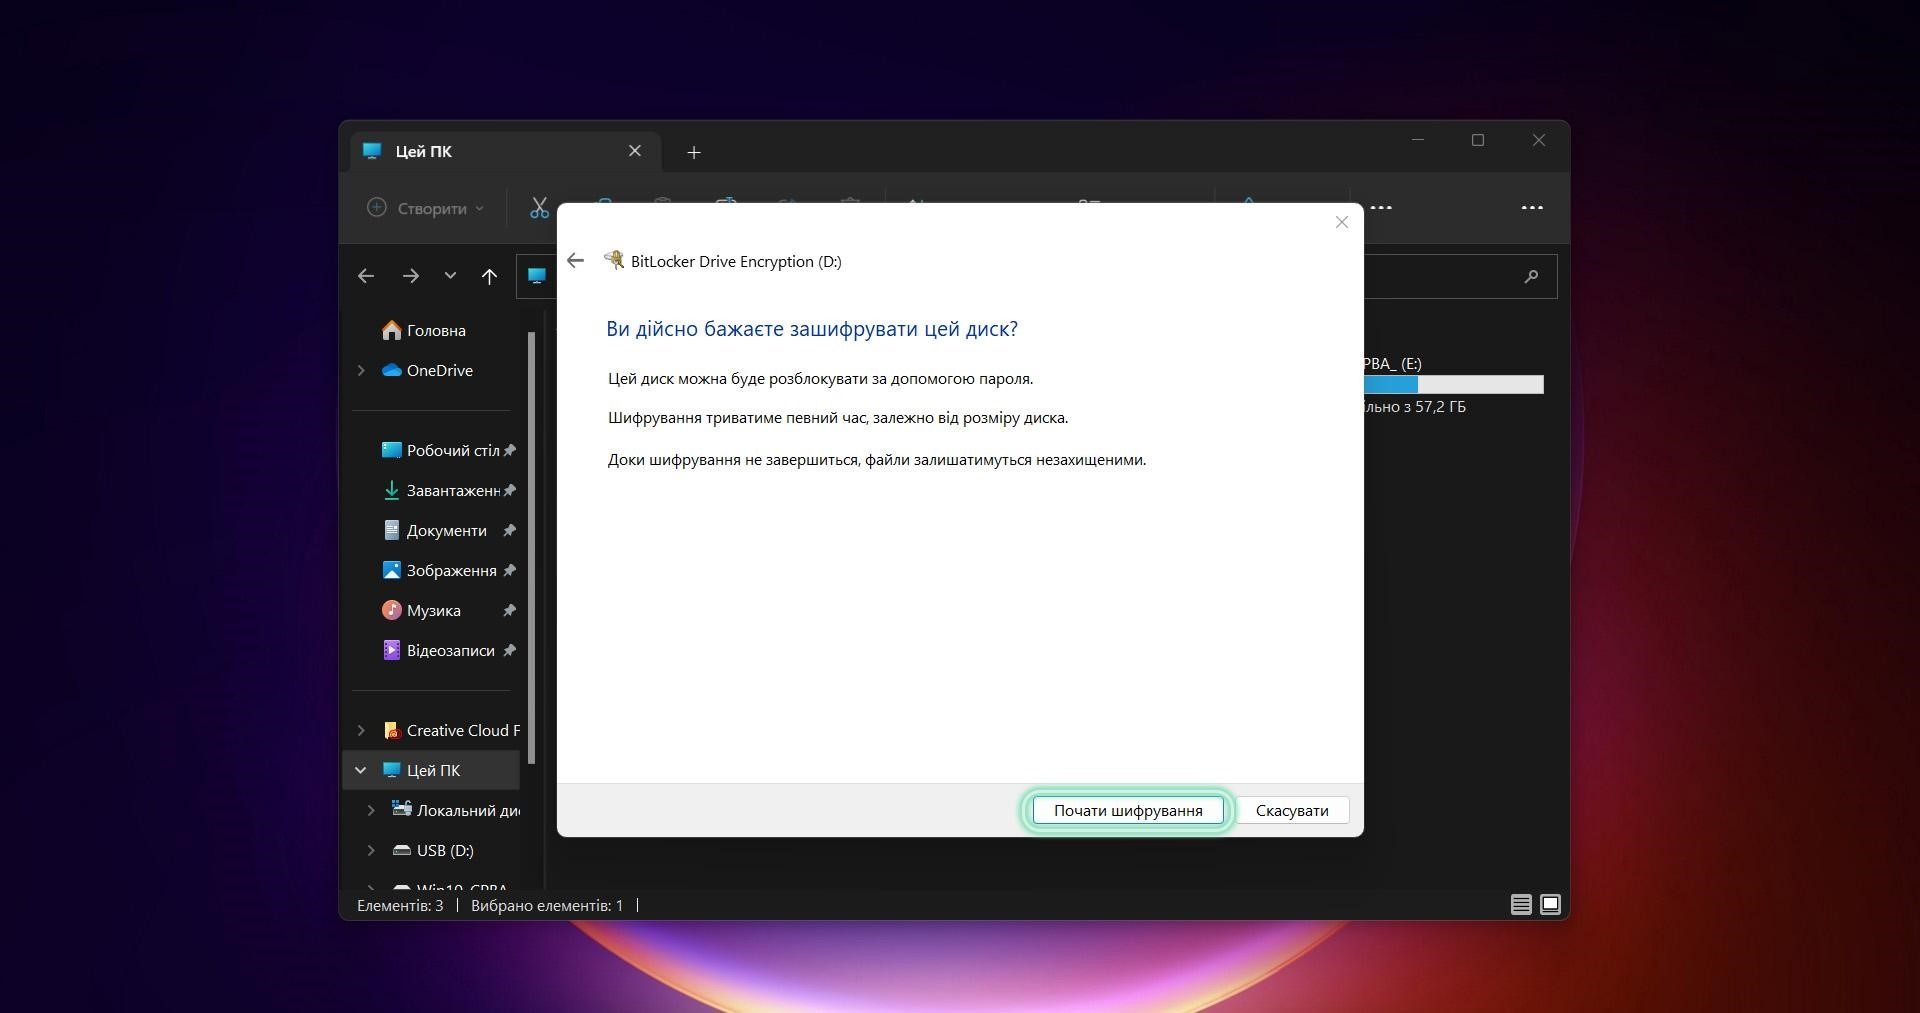Navigate up one folder level
Viewport: 1920px width, 1013px height.
pos(489,276)
